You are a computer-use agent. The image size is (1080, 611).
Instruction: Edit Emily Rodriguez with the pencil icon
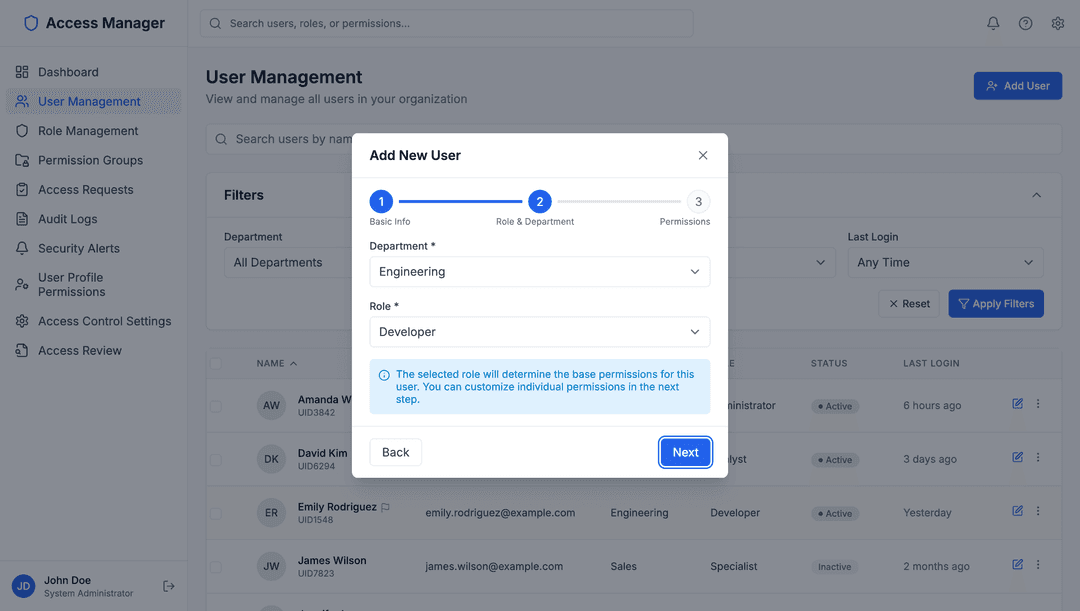click(x=1017, y=510)
